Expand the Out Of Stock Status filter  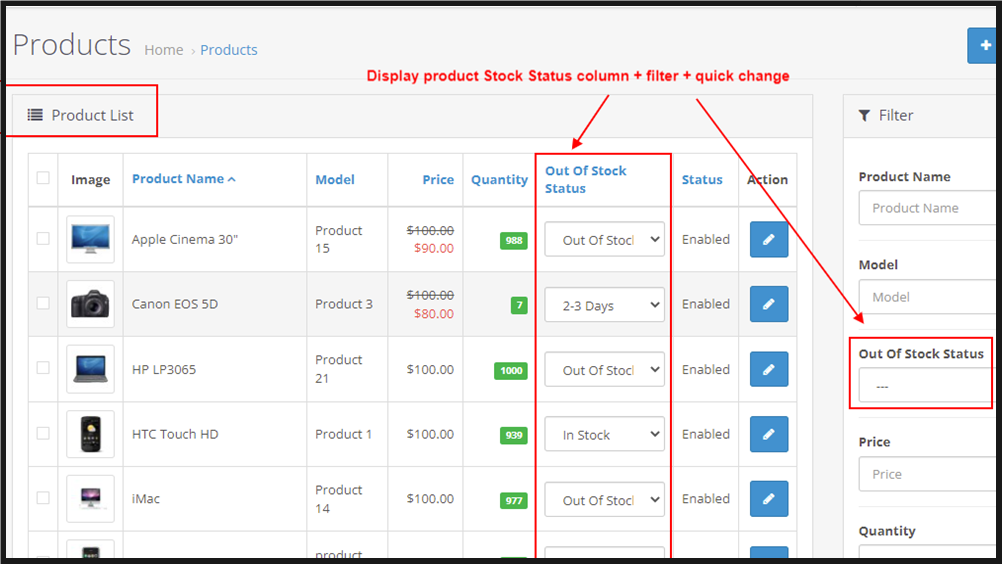[x=925, y=386]
